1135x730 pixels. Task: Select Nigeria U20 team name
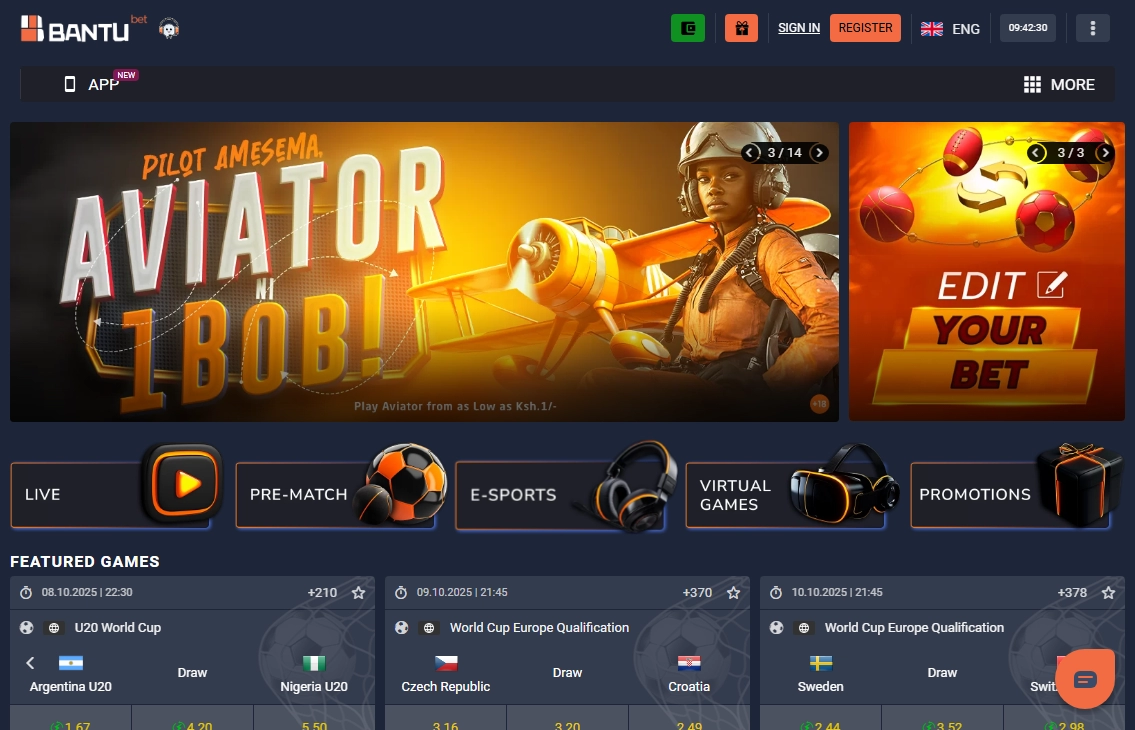pos(313,687)
